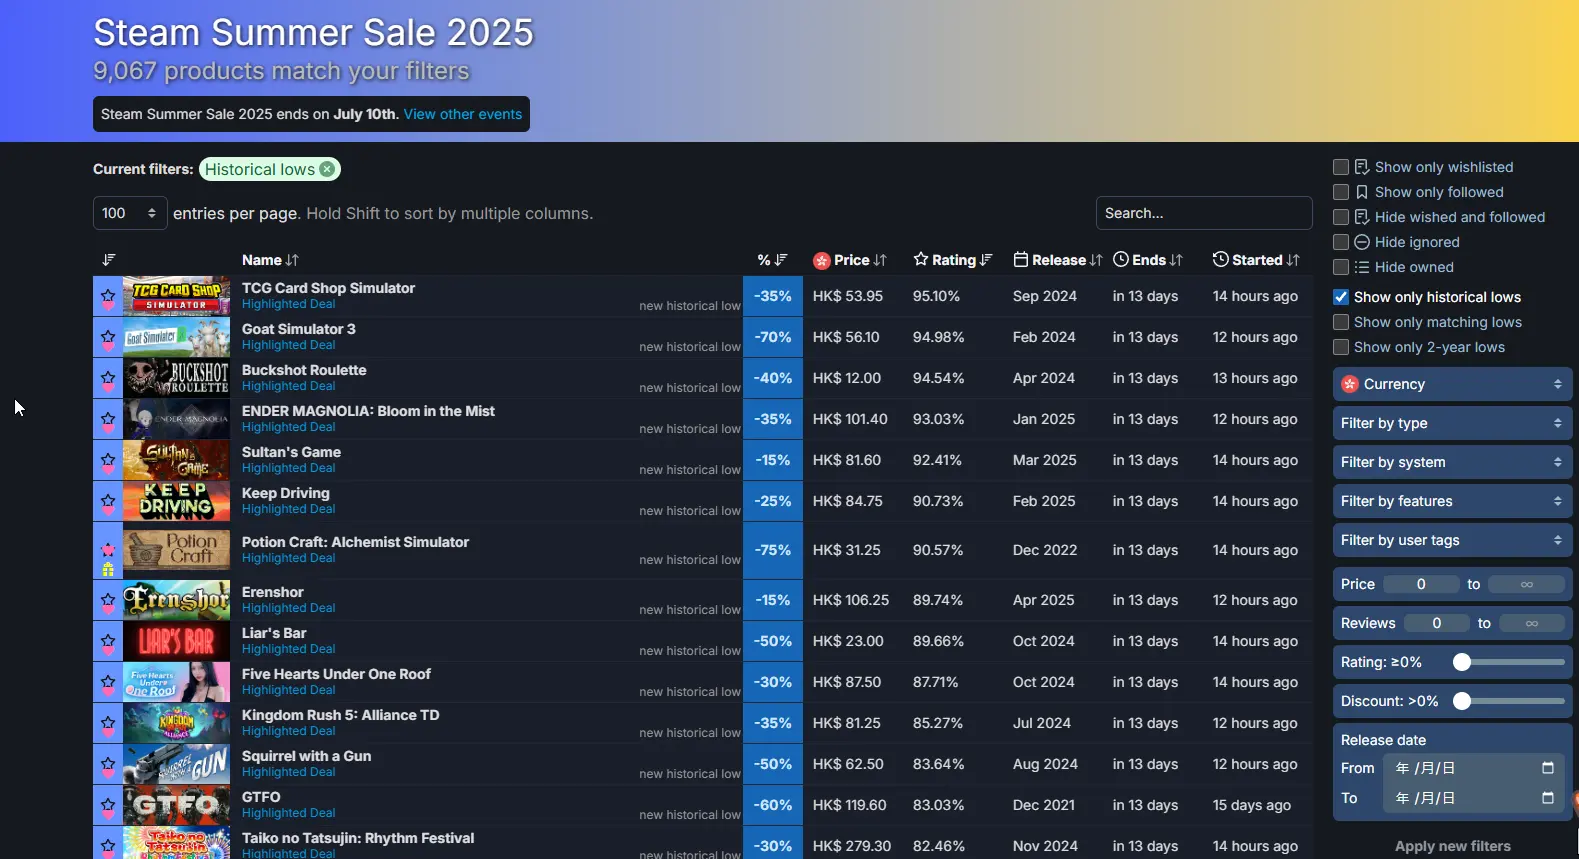Click the View other events link
1579x859 pixels.
463,114
